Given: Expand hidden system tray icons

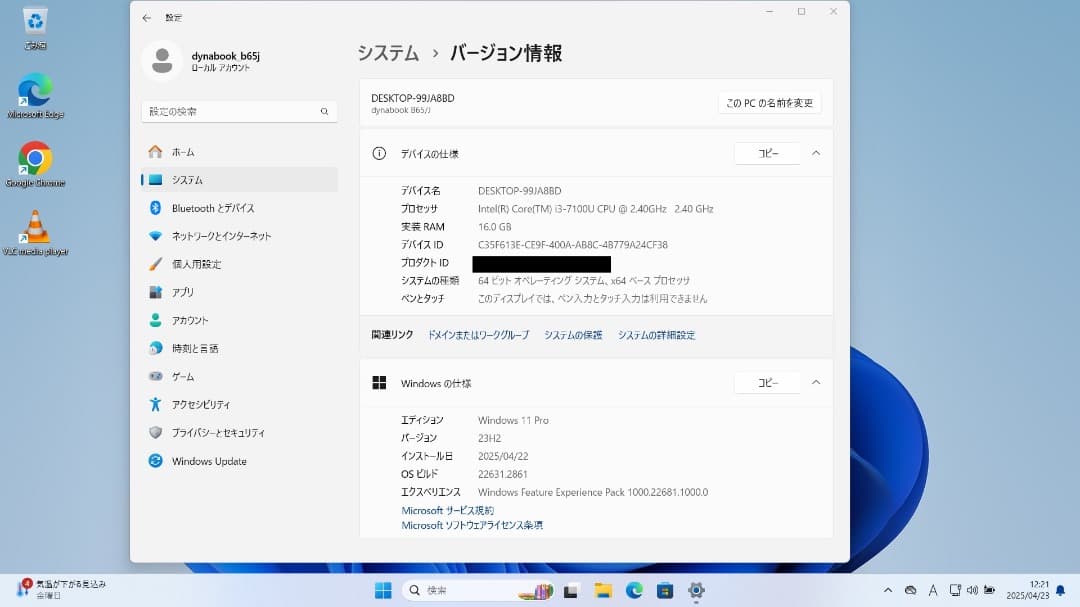Looking at the screenshot, I should pos(888,591).
